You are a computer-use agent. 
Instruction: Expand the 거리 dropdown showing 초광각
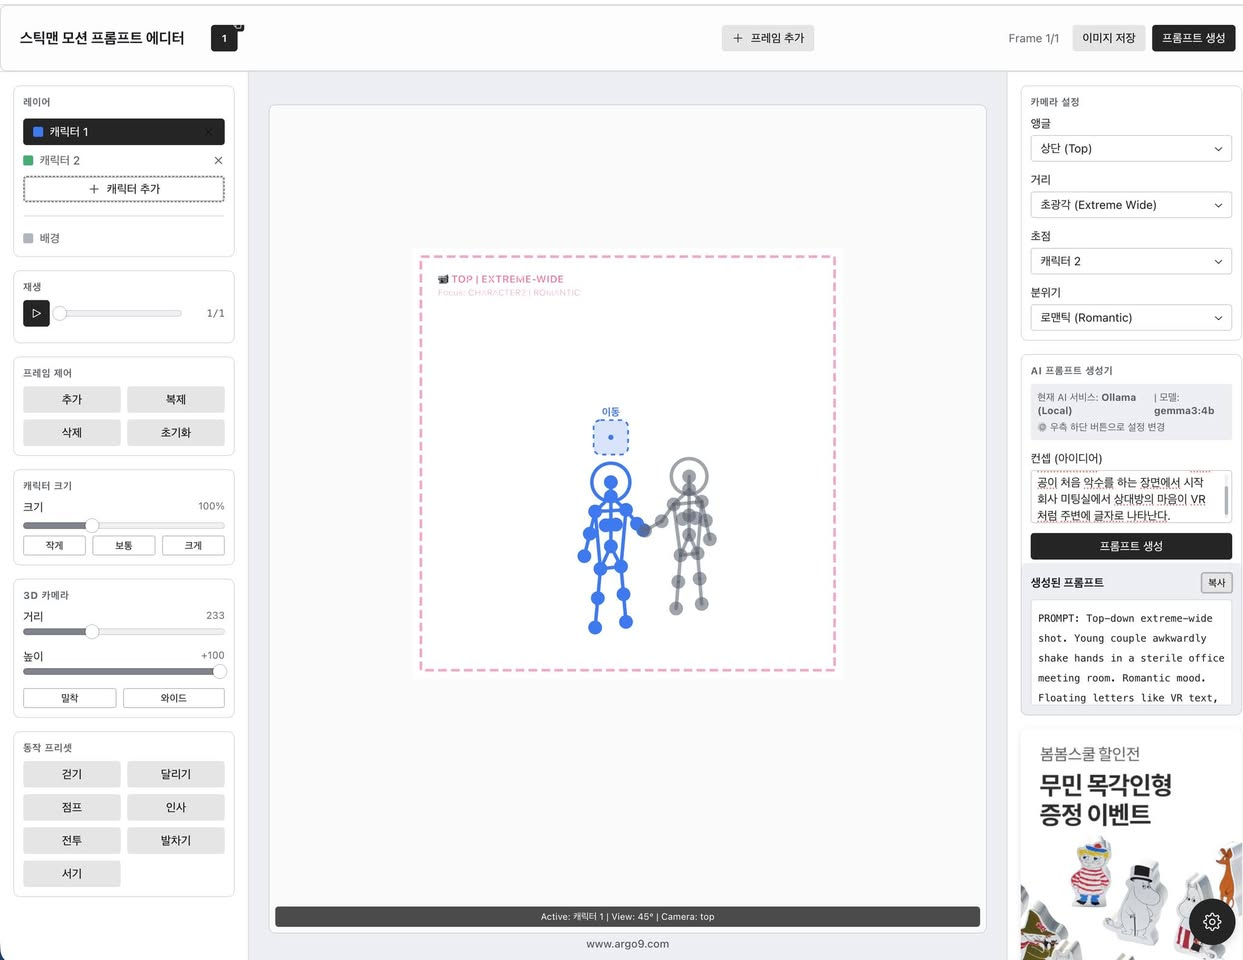1130,205
